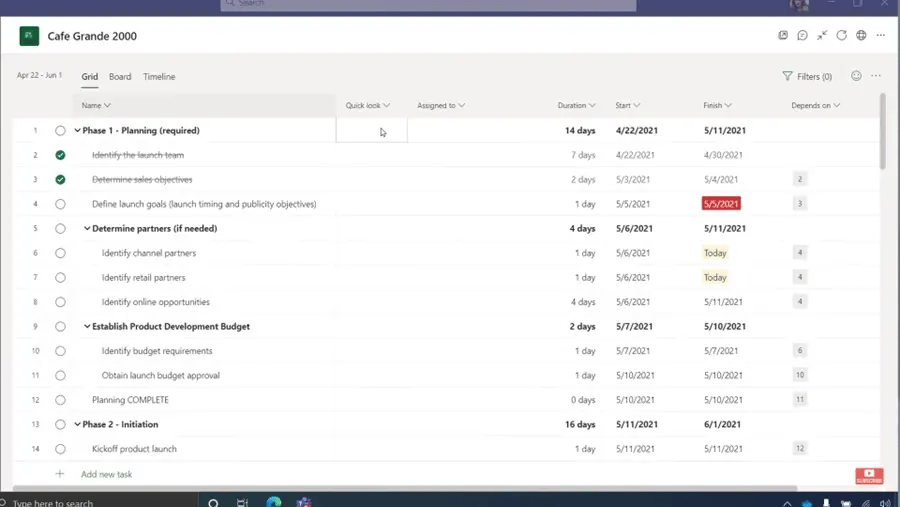Open project in browser globe icon

pos(861,36)
